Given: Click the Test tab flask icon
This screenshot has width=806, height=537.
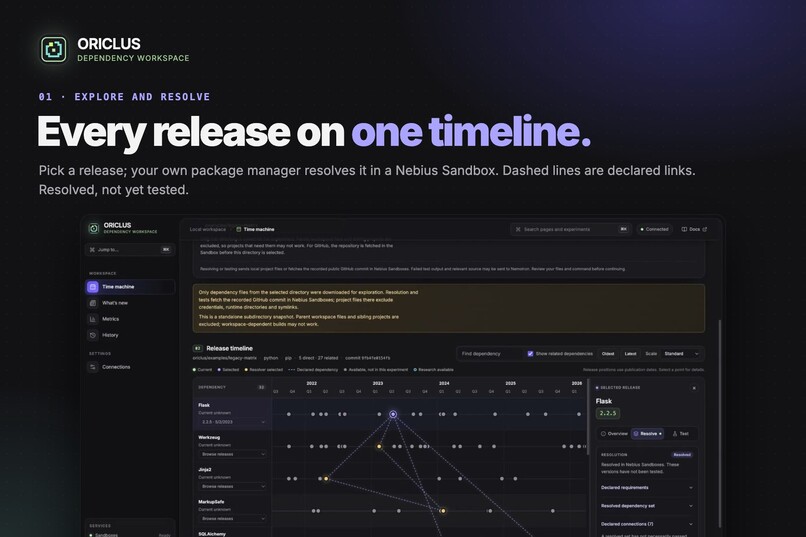Looking at the screenshot, I should point(675,434).
